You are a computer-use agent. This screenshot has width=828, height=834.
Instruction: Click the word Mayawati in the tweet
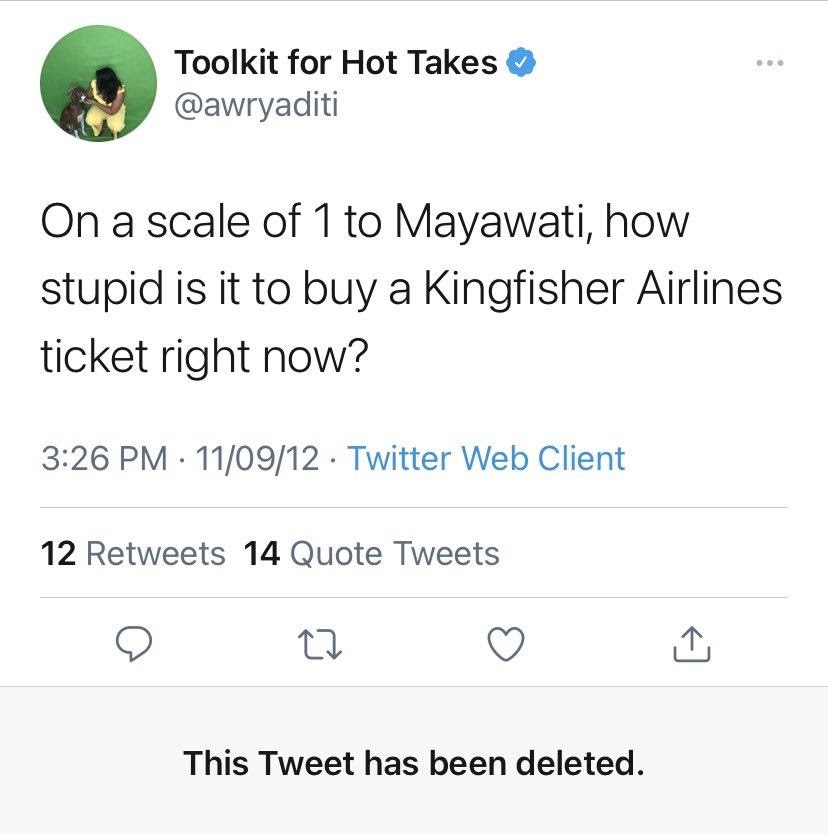click(483, 221)
